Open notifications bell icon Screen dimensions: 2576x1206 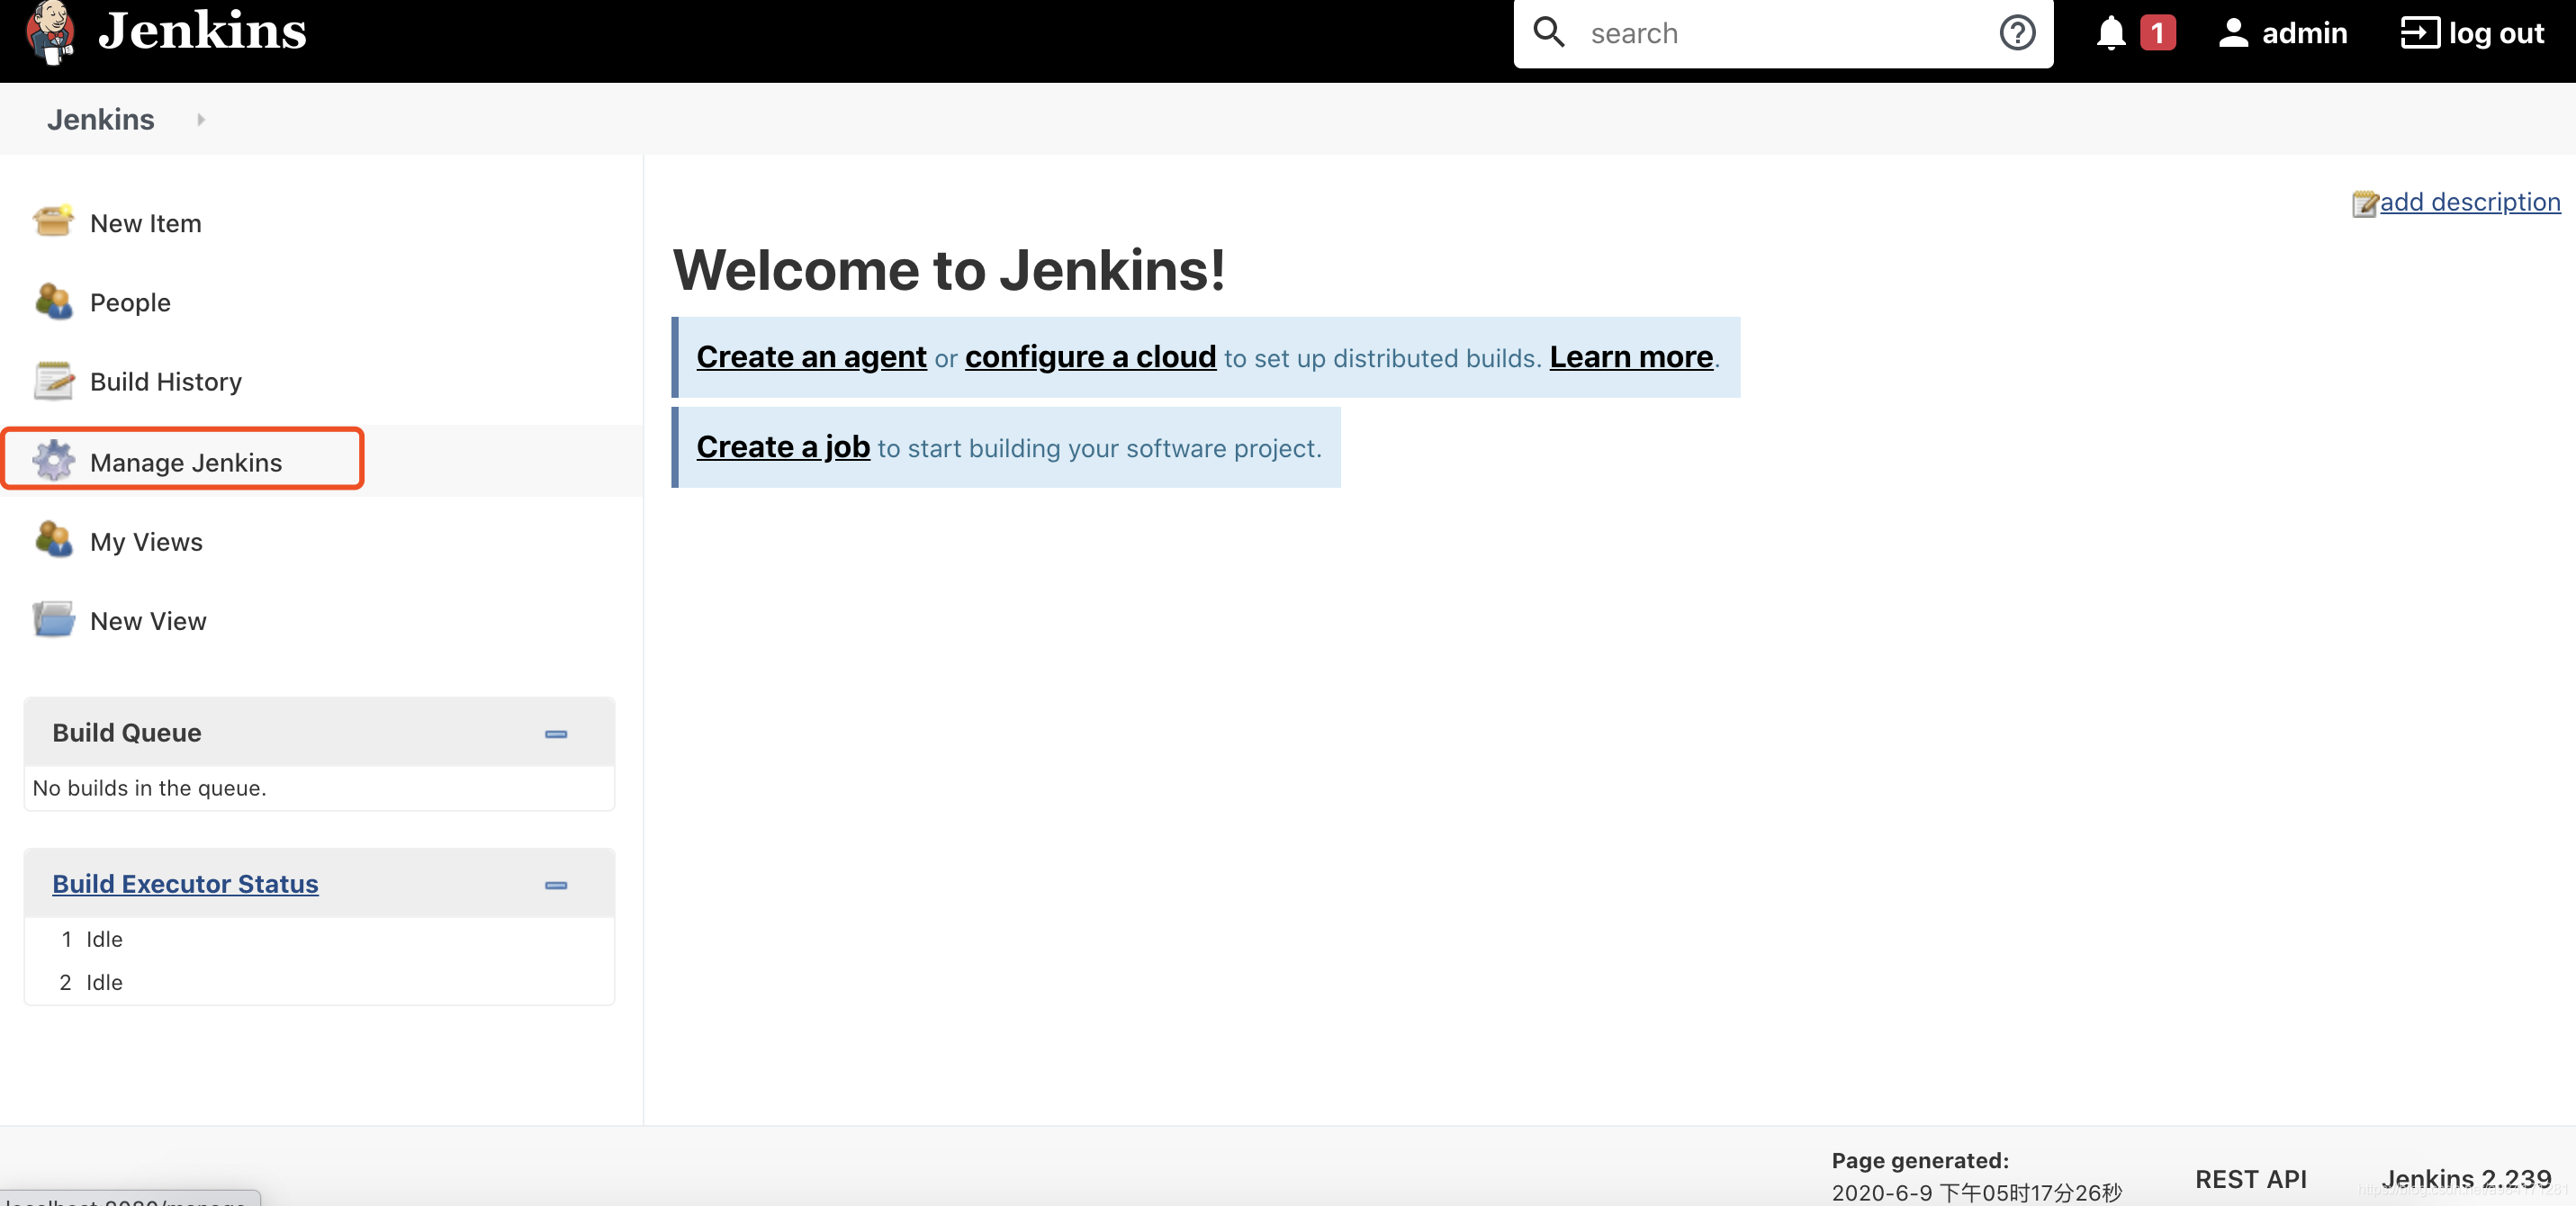tap(2111, 33)
